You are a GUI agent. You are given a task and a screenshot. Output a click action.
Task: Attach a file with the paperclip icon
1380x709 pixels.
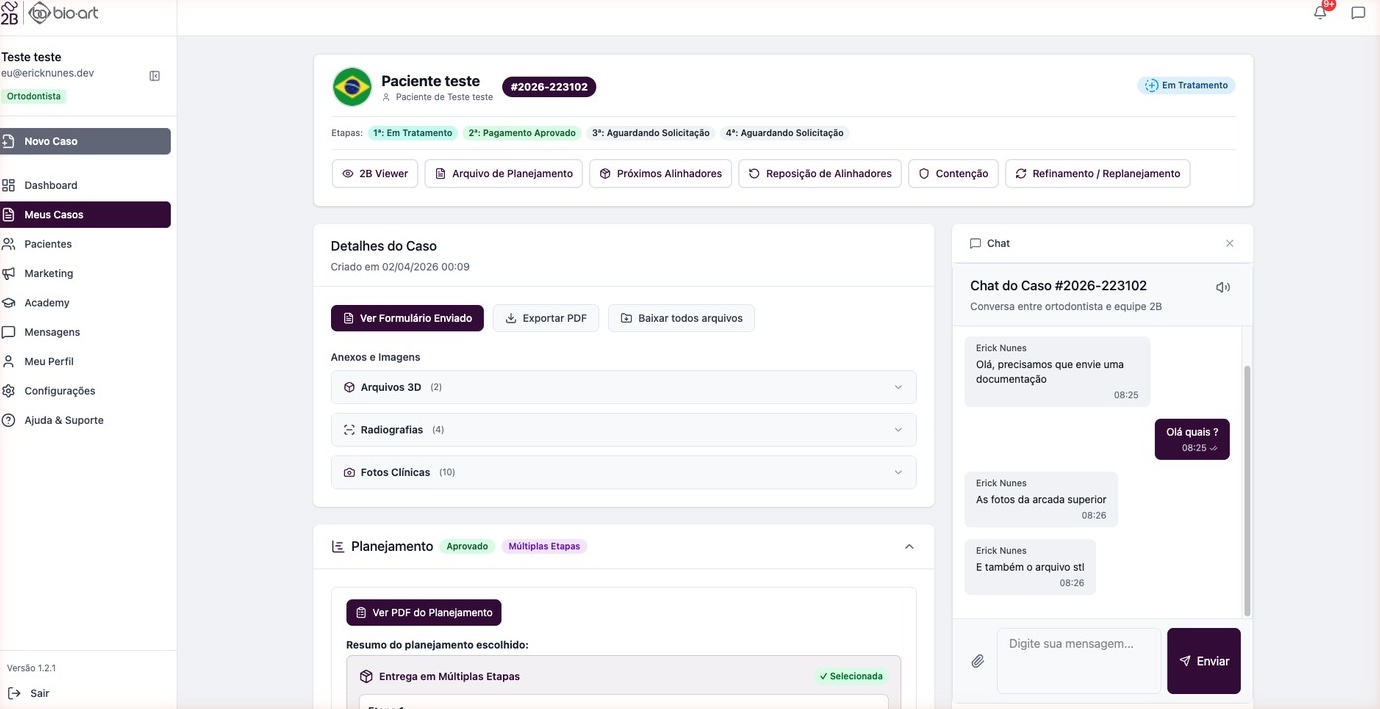point(978,661)
